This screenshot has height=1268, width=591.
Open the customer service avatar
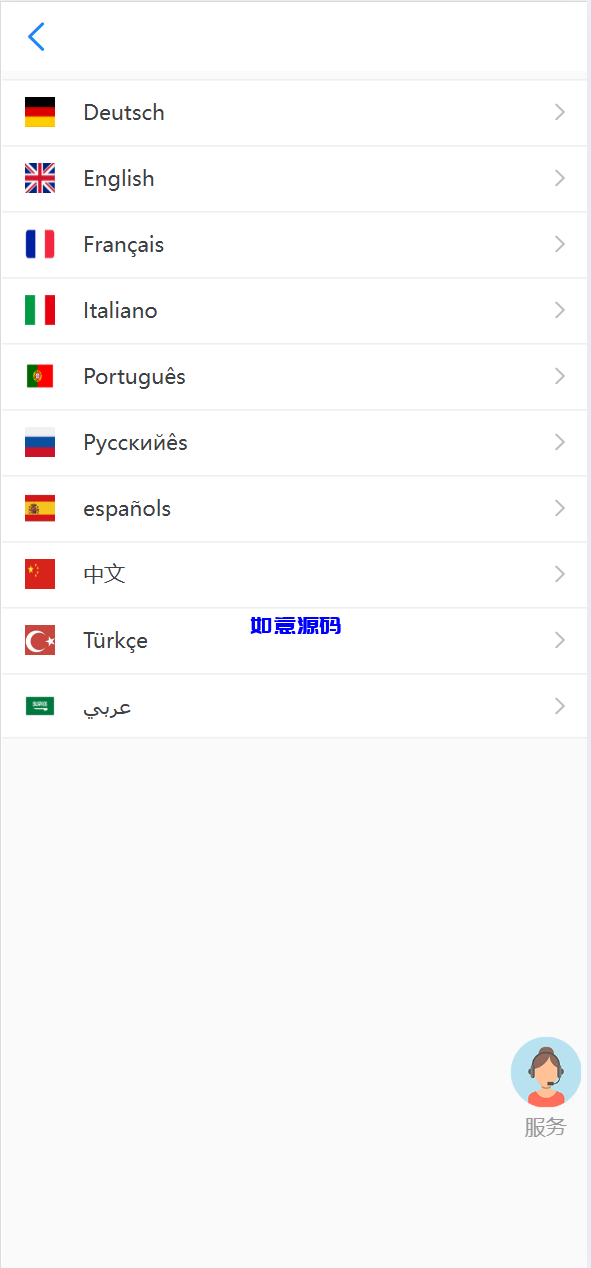(x=546, y=1071)
